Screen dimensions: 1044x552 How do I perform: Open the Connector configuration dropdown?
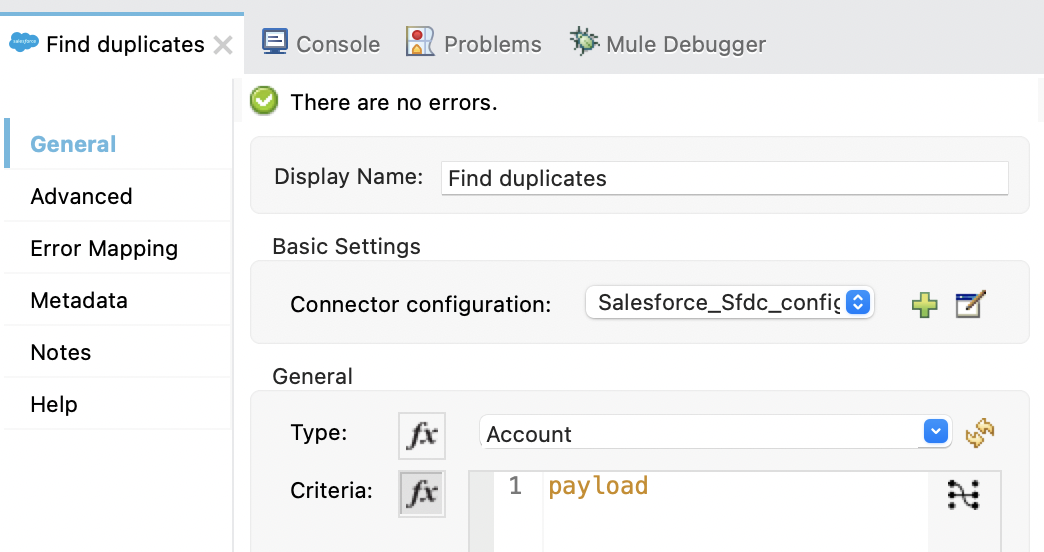[x=729, y=303]
